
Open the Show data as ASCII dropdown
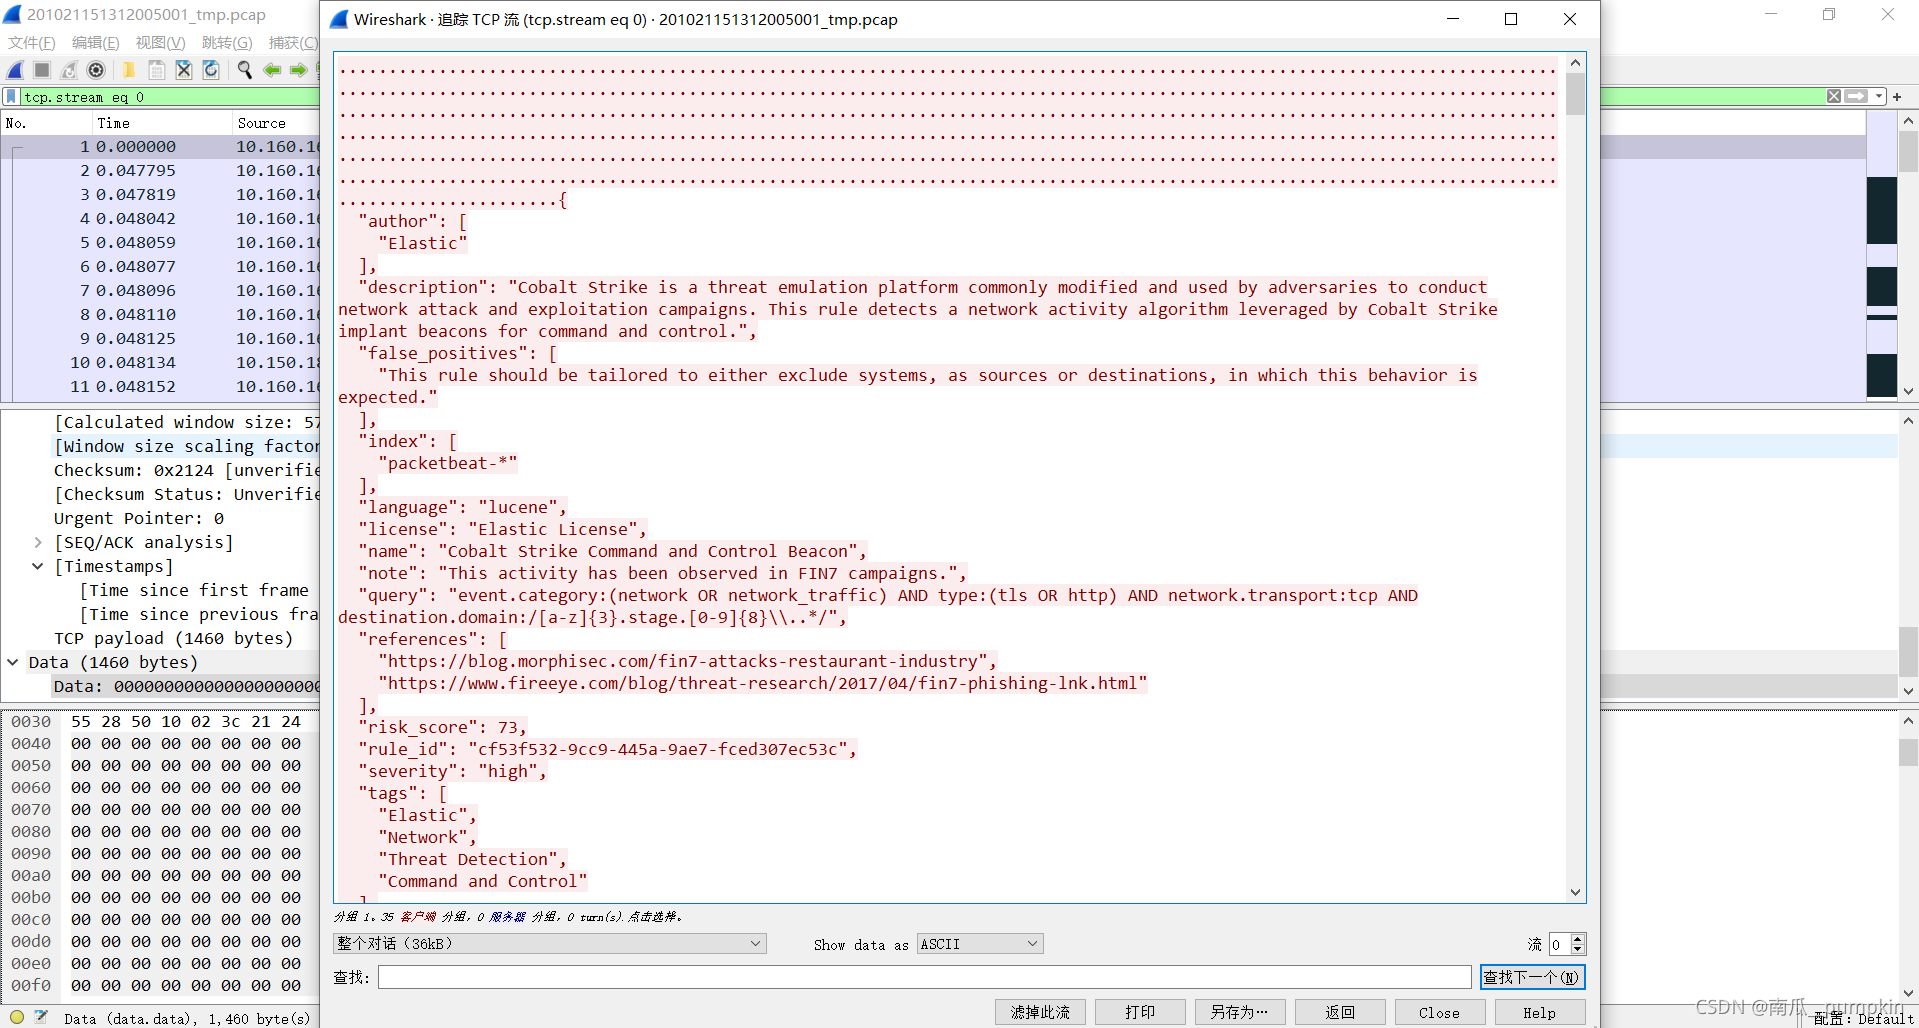click(980, 944)
